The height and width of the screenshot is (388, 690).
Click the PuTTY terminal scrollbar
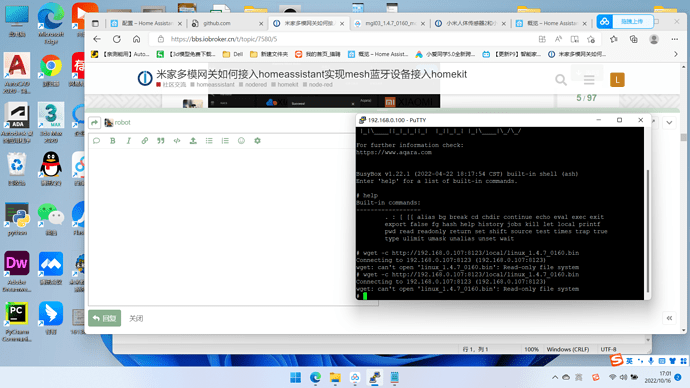(647, 231)
